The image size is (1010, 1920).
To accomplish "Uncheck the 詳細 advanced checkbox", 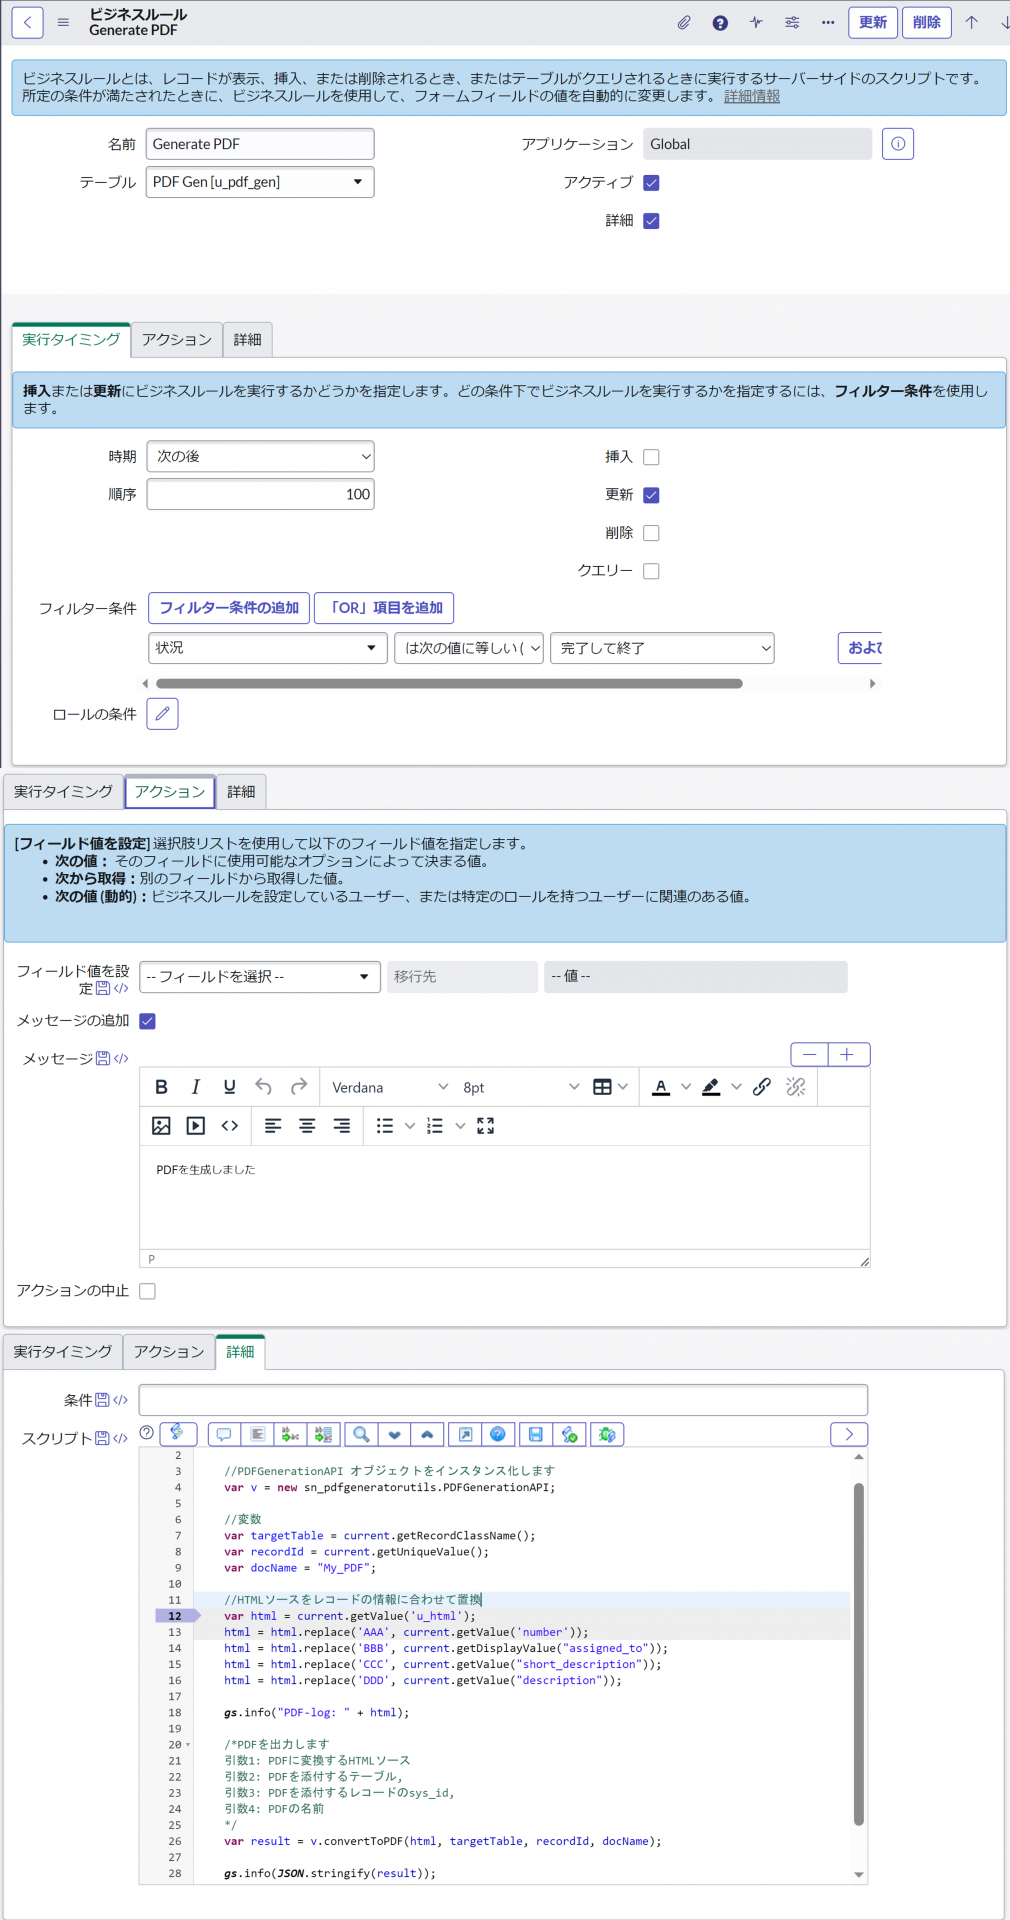I will coord(651,221).
